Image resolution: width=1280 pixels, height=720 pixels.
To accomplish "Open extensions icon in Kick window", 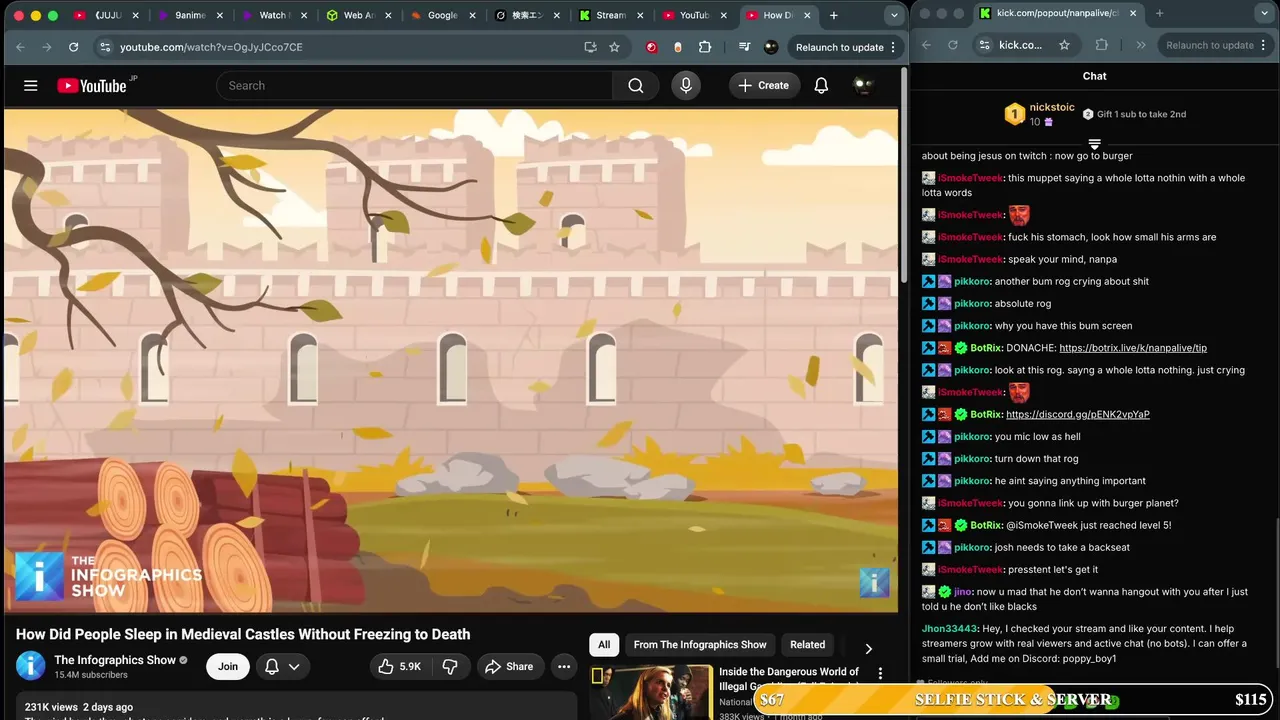I will (1102, 45).
